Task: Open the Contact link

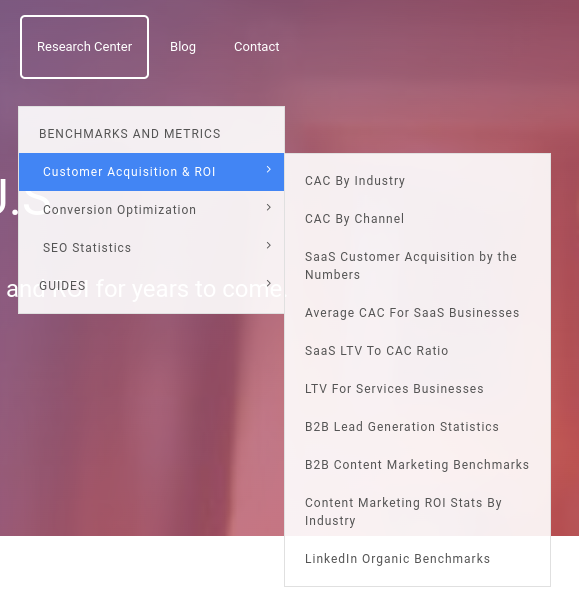Action: coord(257,47)
